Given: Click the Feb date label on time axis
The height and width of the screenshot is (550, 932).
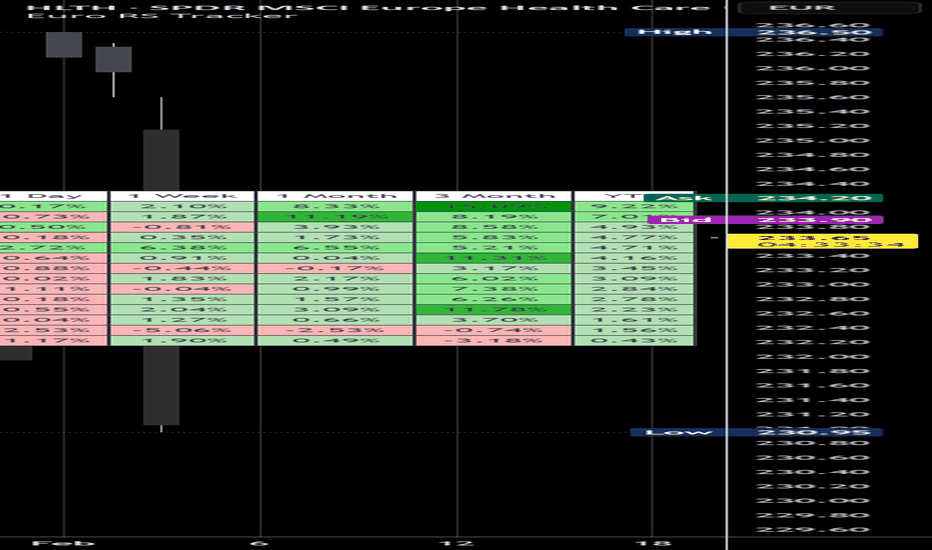Looking at the screenshot, I should (x=63, y=543).
